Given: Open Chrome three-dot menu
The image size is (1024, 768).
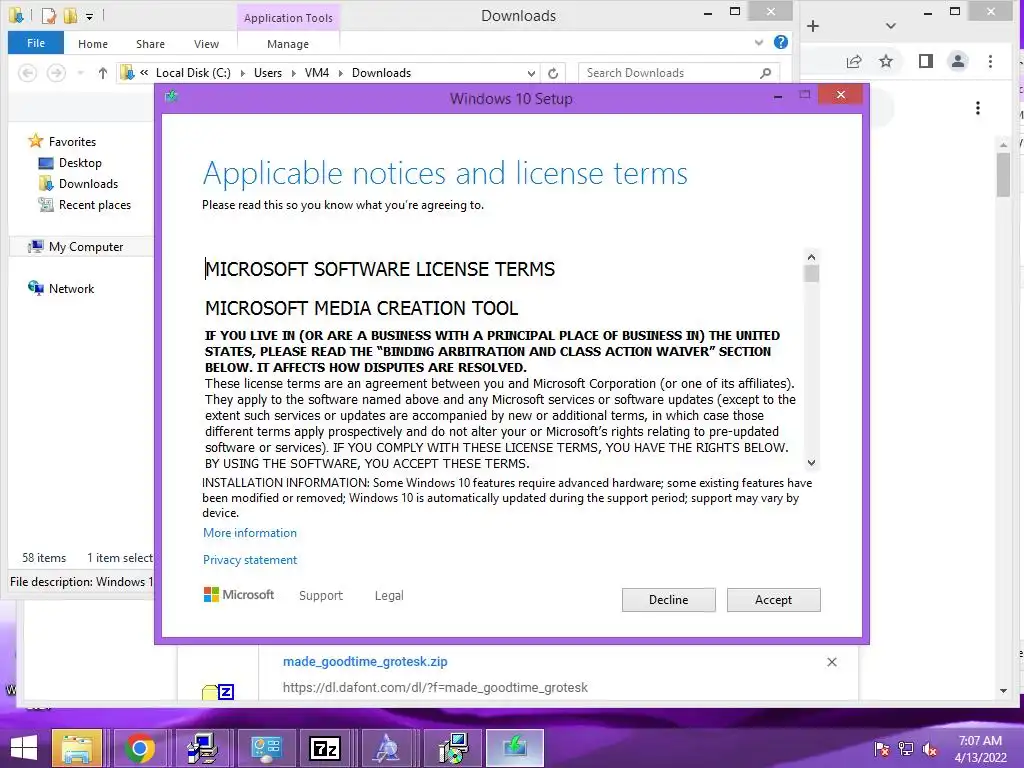Looking at the screenshot, I should (x=991, y=61).
